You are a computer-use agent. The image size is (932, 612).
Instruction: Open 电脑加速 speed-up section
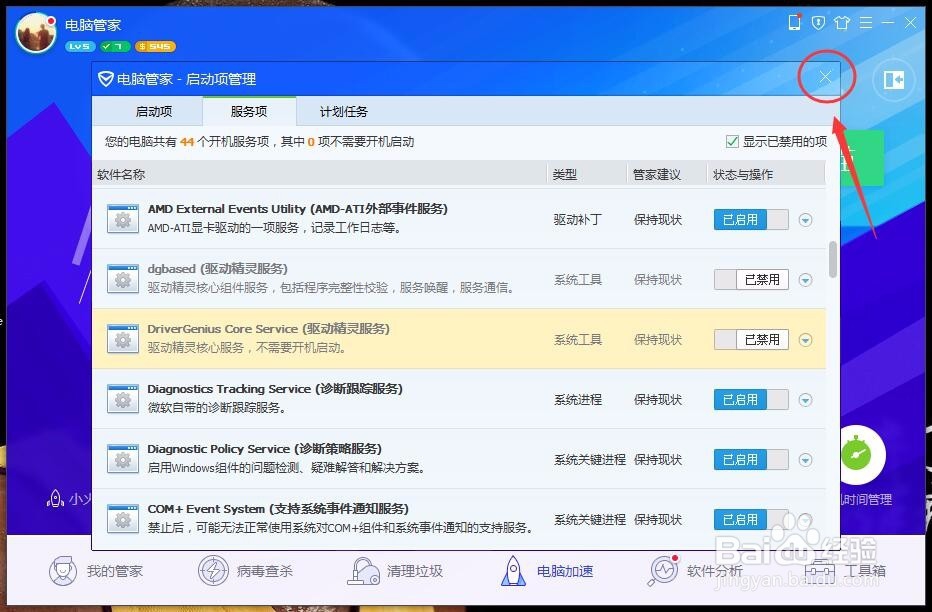(547, 571)
